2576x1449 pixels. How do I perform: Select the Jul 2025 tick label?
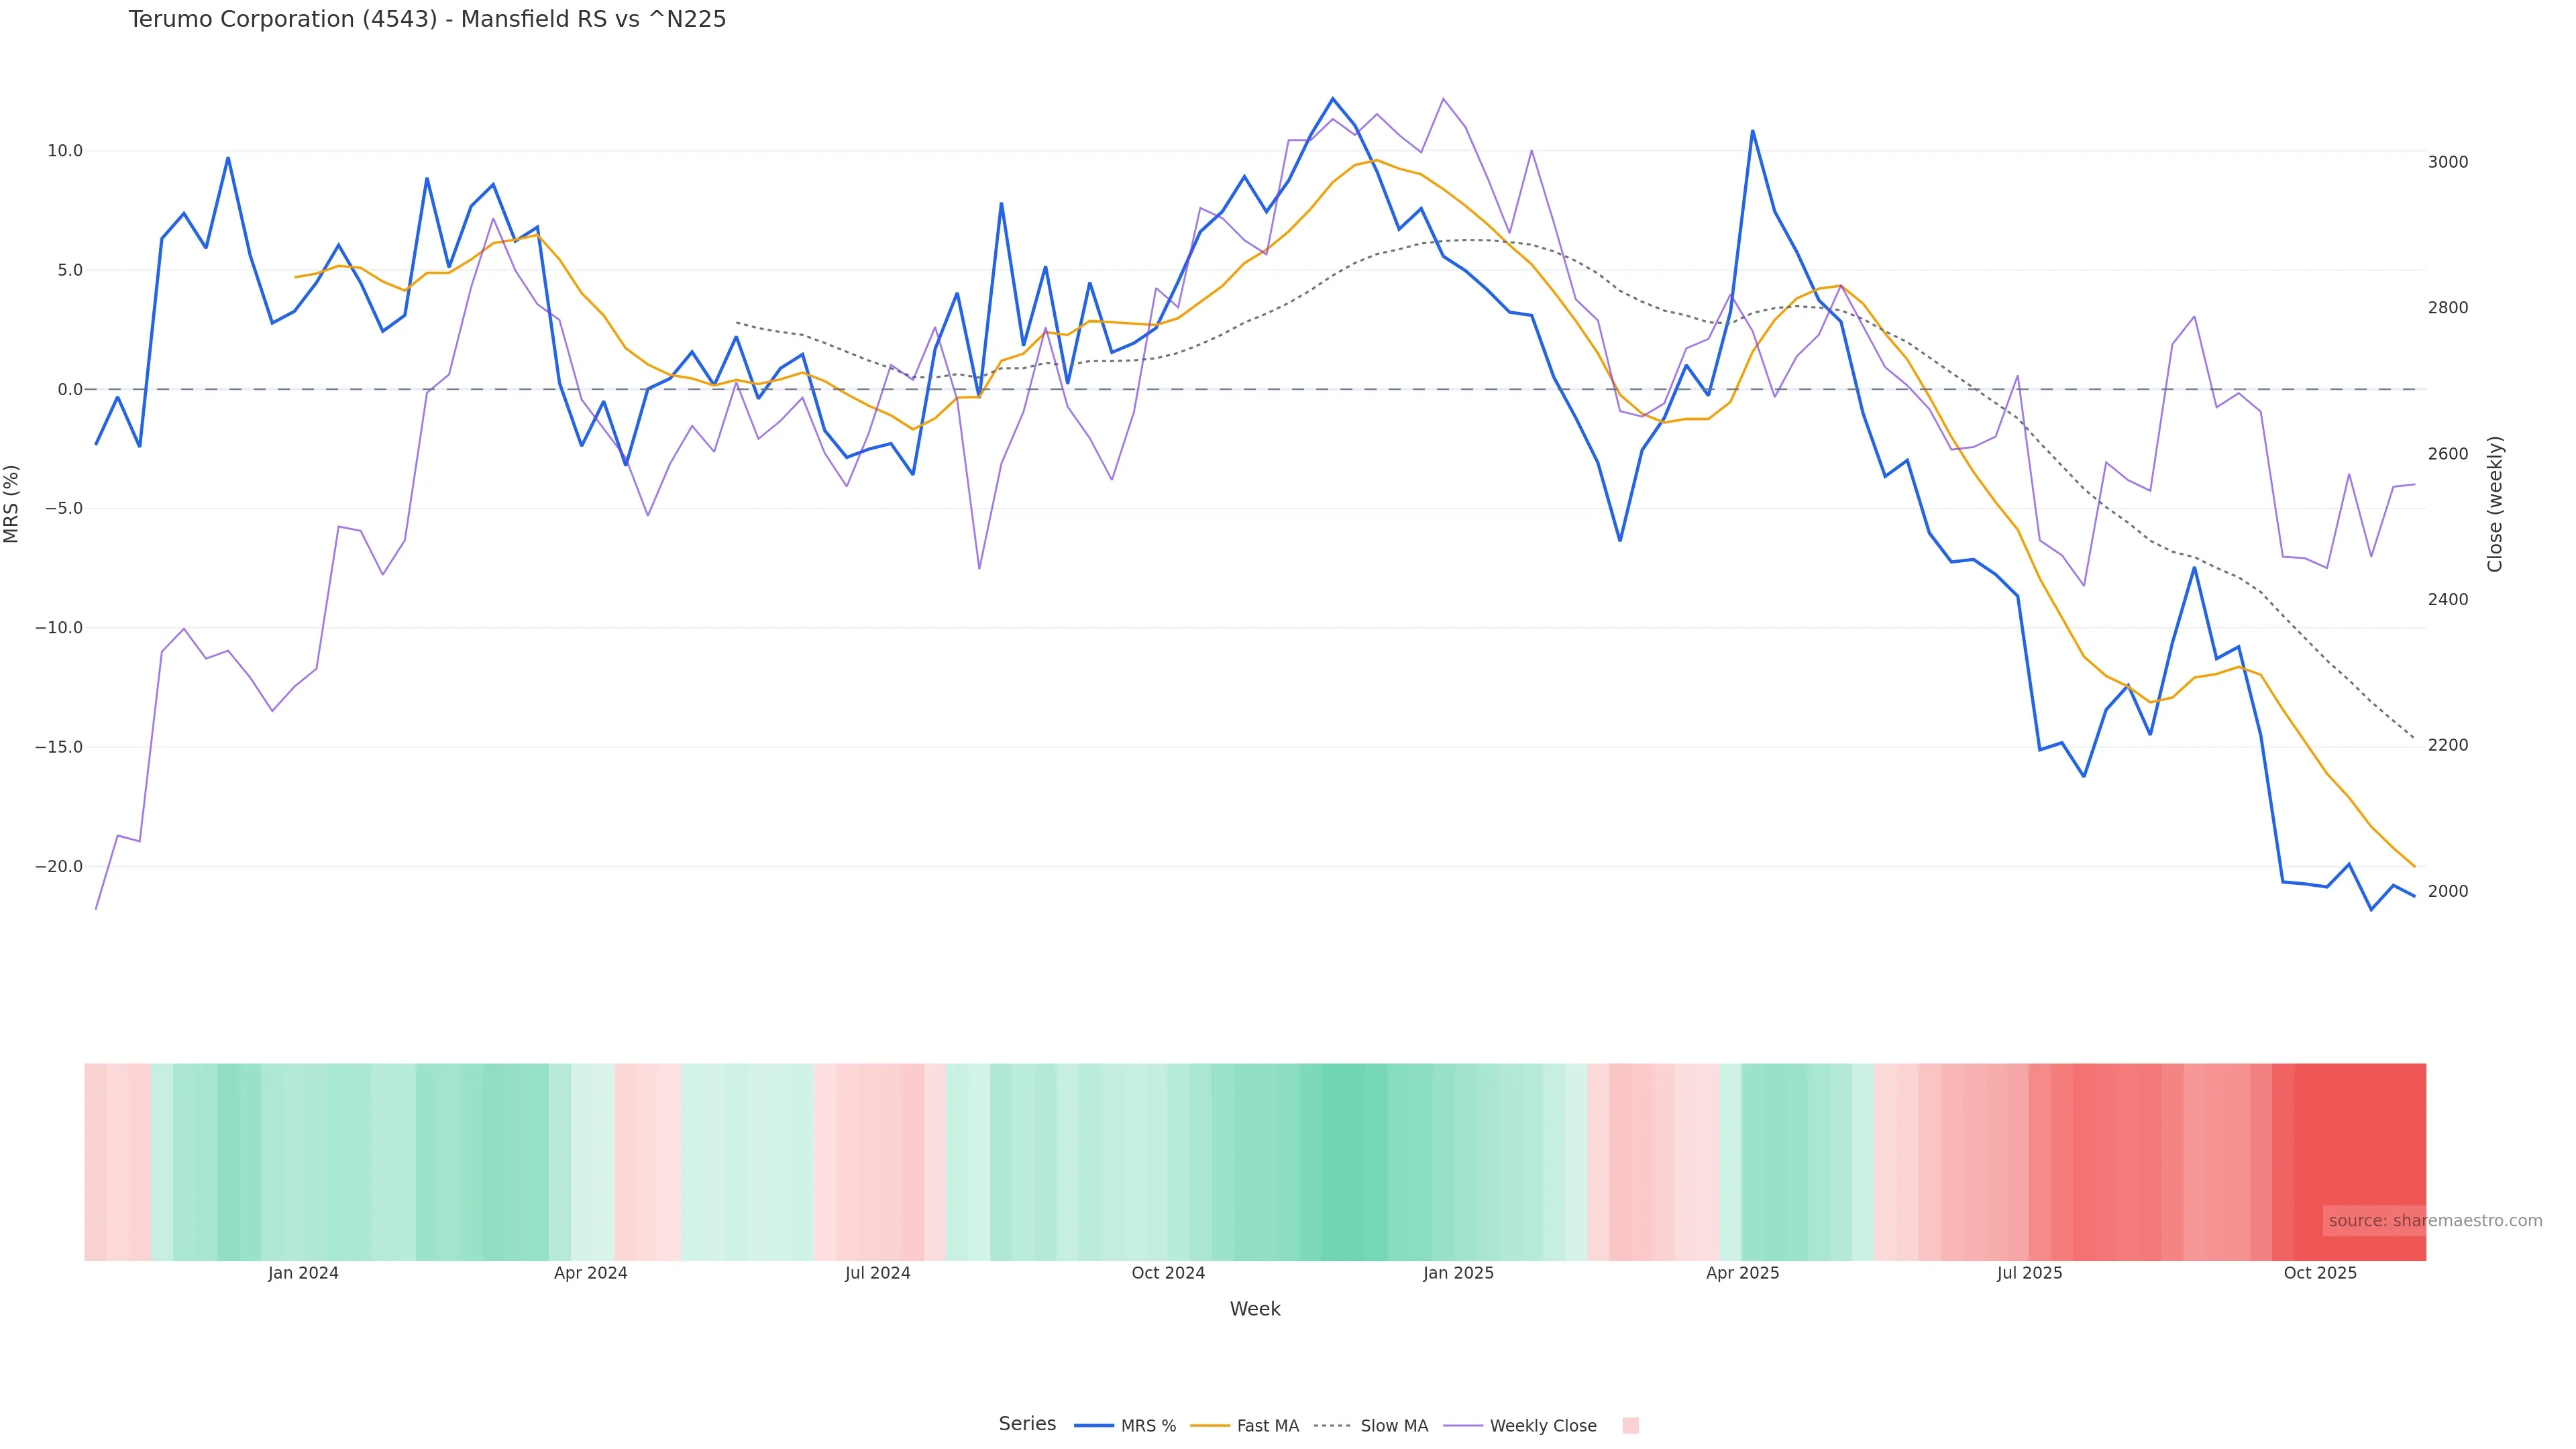[2030, 1273]
